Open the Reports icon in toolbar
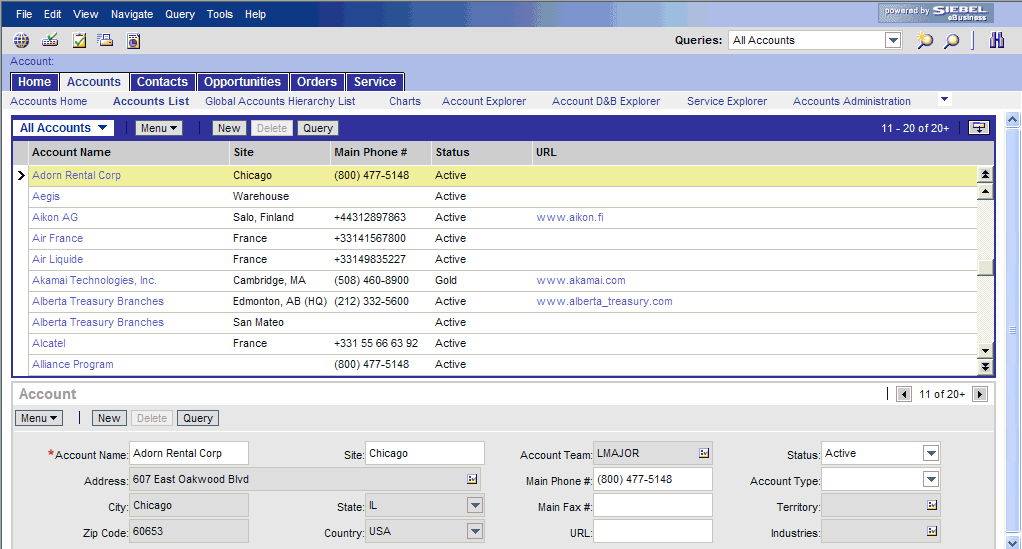 click(134, 40)
